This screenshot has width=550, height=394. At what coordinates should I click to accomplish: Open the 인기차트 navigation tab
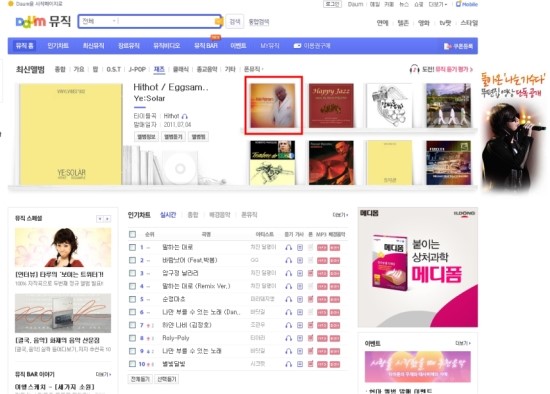pos(58,46)
